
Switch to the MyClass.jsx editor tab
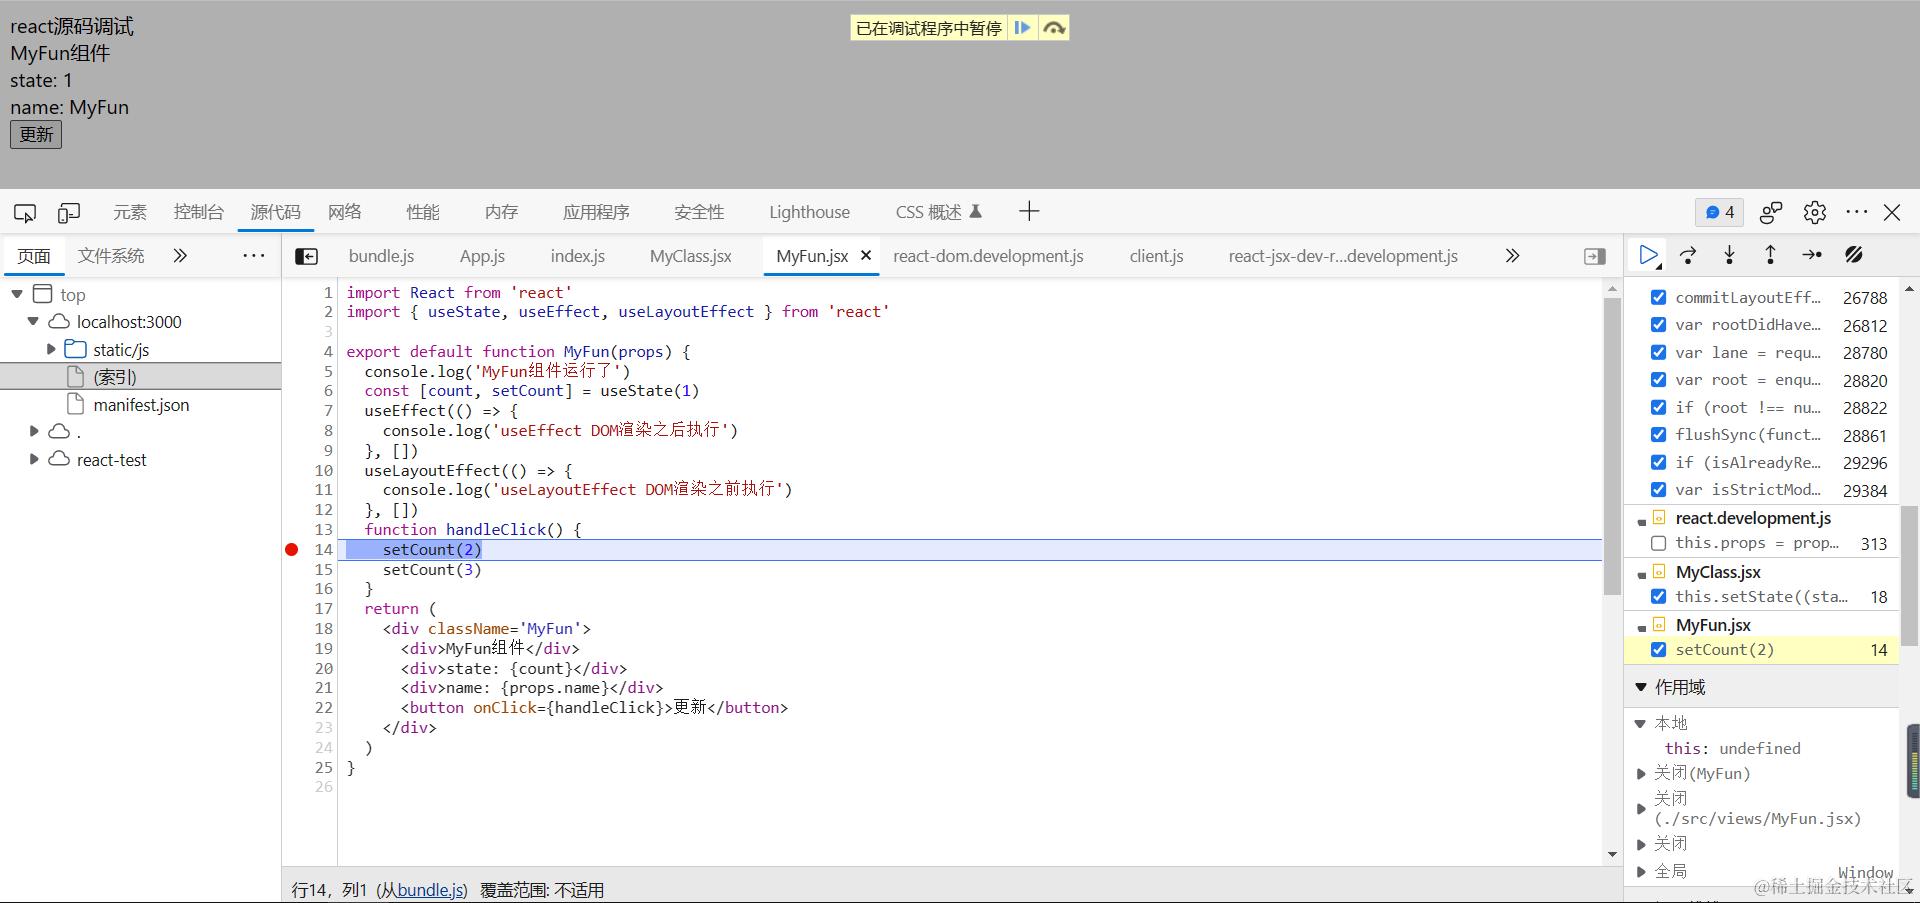pos(690,256)
